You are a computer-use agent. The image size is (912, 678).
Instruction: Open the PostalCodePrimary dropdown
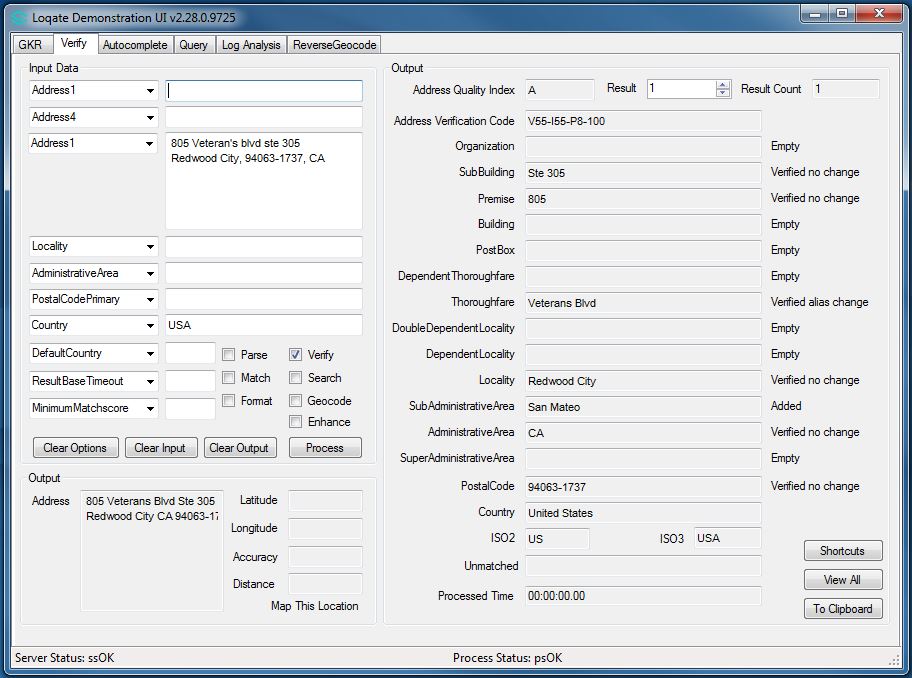[x=150, y=299]
